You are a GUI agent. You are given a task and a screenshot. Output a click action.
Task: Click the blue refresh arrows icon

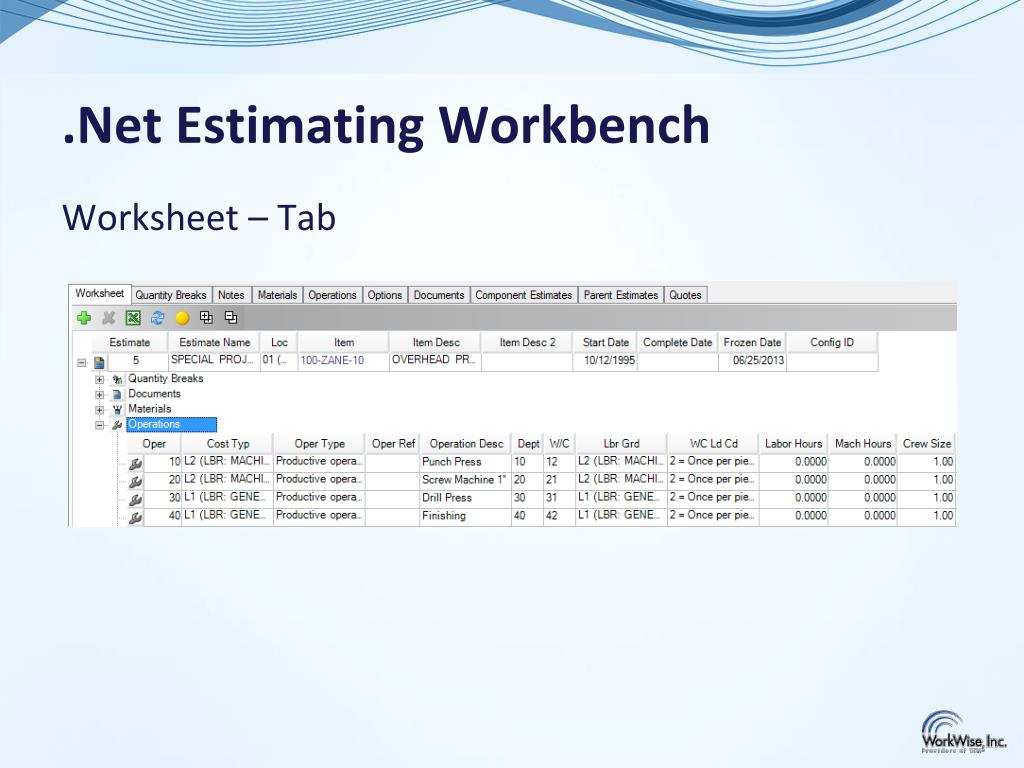pyautogui.click(x=157, y=318)
